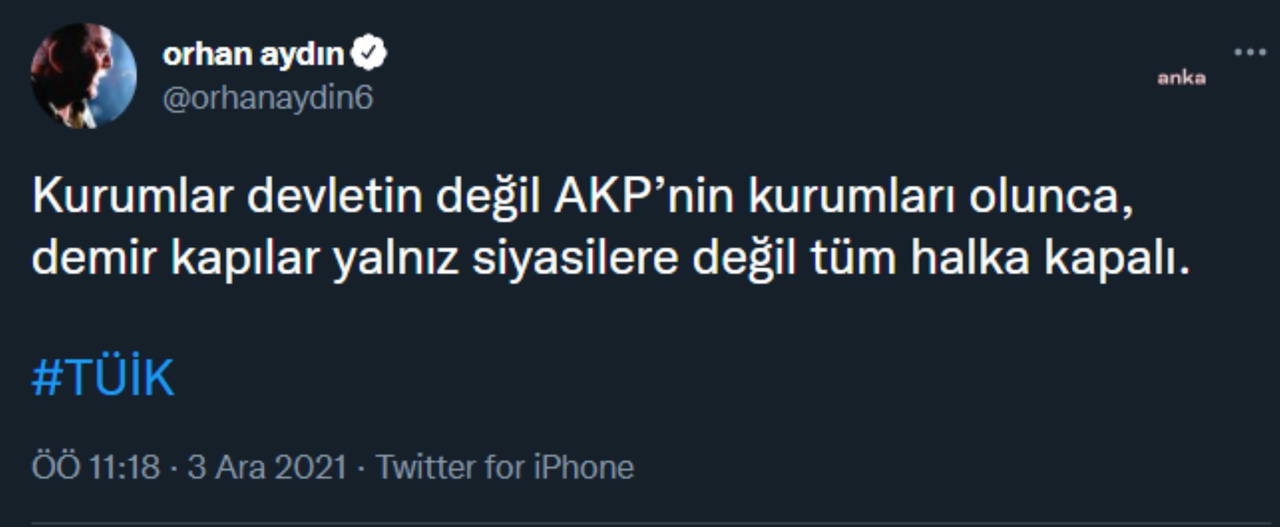The image size is (1280, 527).
Task: Click the verified badge next to orhan aydın
Action: 372,56
